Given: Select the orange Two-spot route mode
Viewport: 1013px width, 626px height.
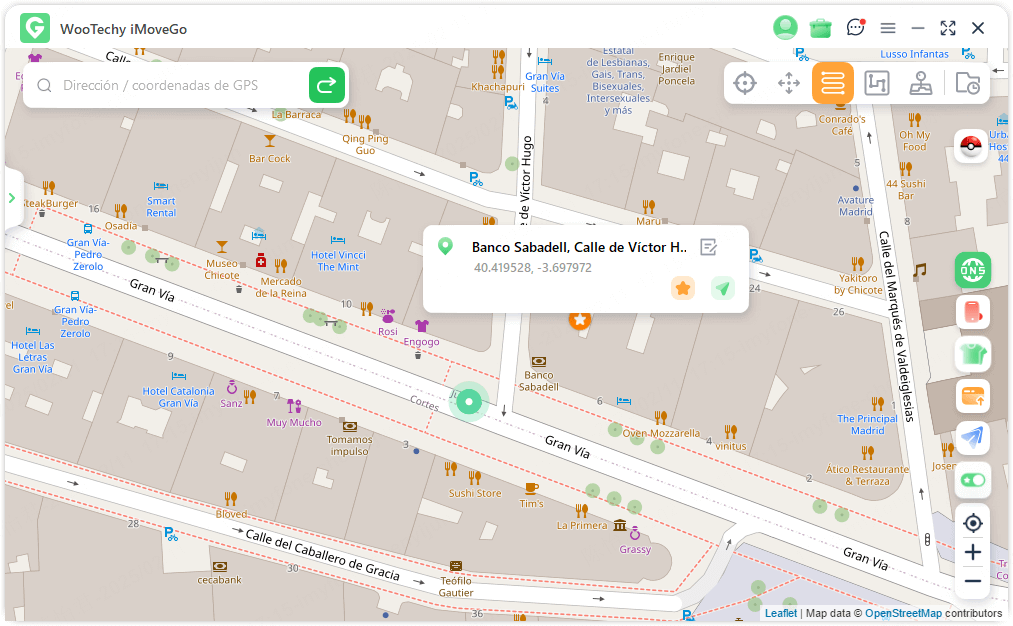Looking at the screenshot, I should pos(833,84).
